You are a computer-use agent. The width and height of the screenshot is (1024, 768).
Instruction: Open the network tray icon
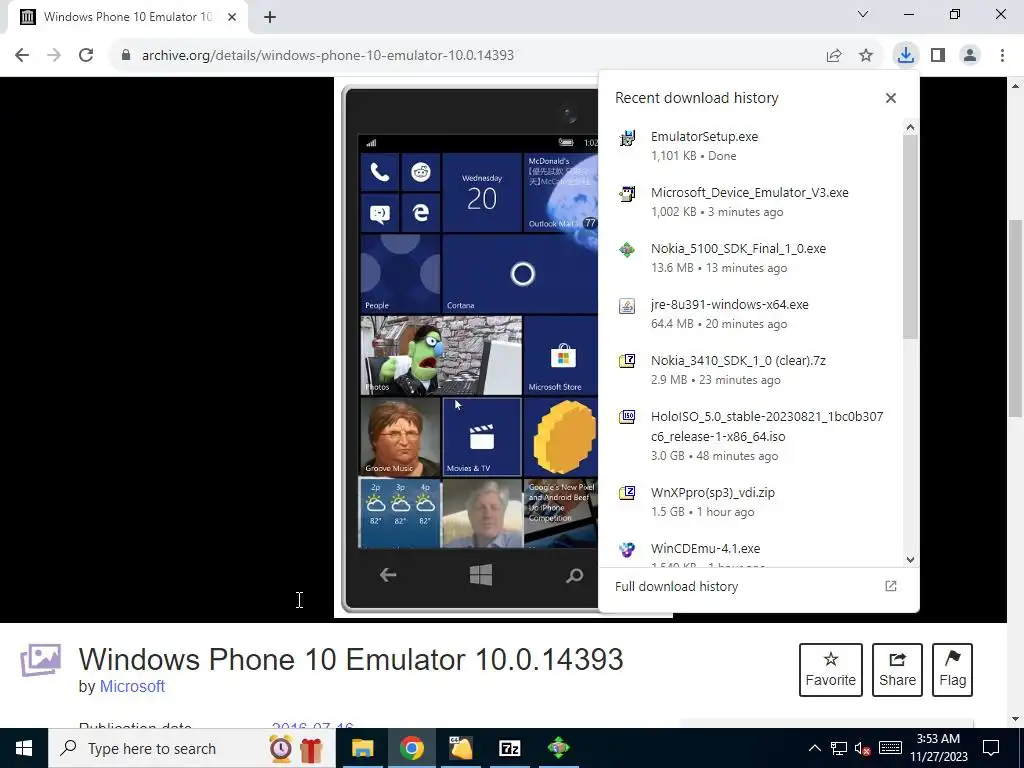click(839, 748)
